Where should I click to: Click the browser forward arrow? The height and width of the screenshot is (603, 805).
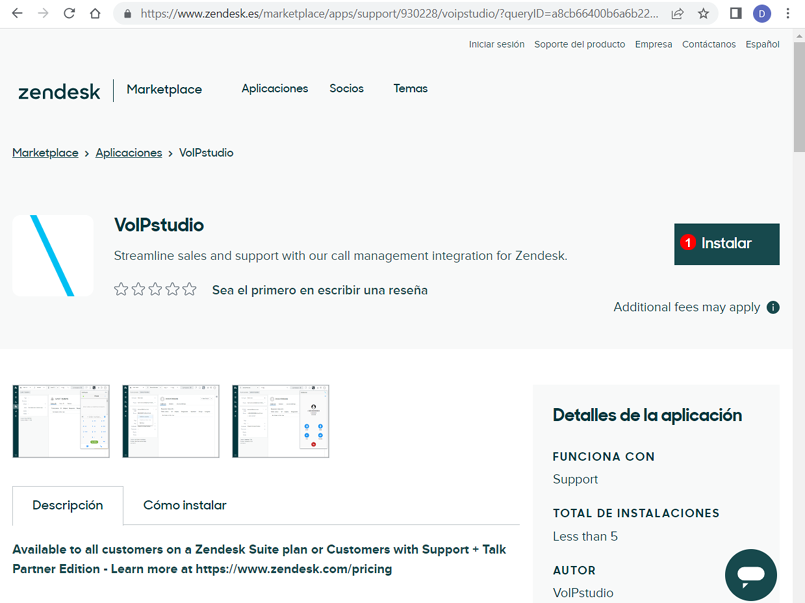43,13
